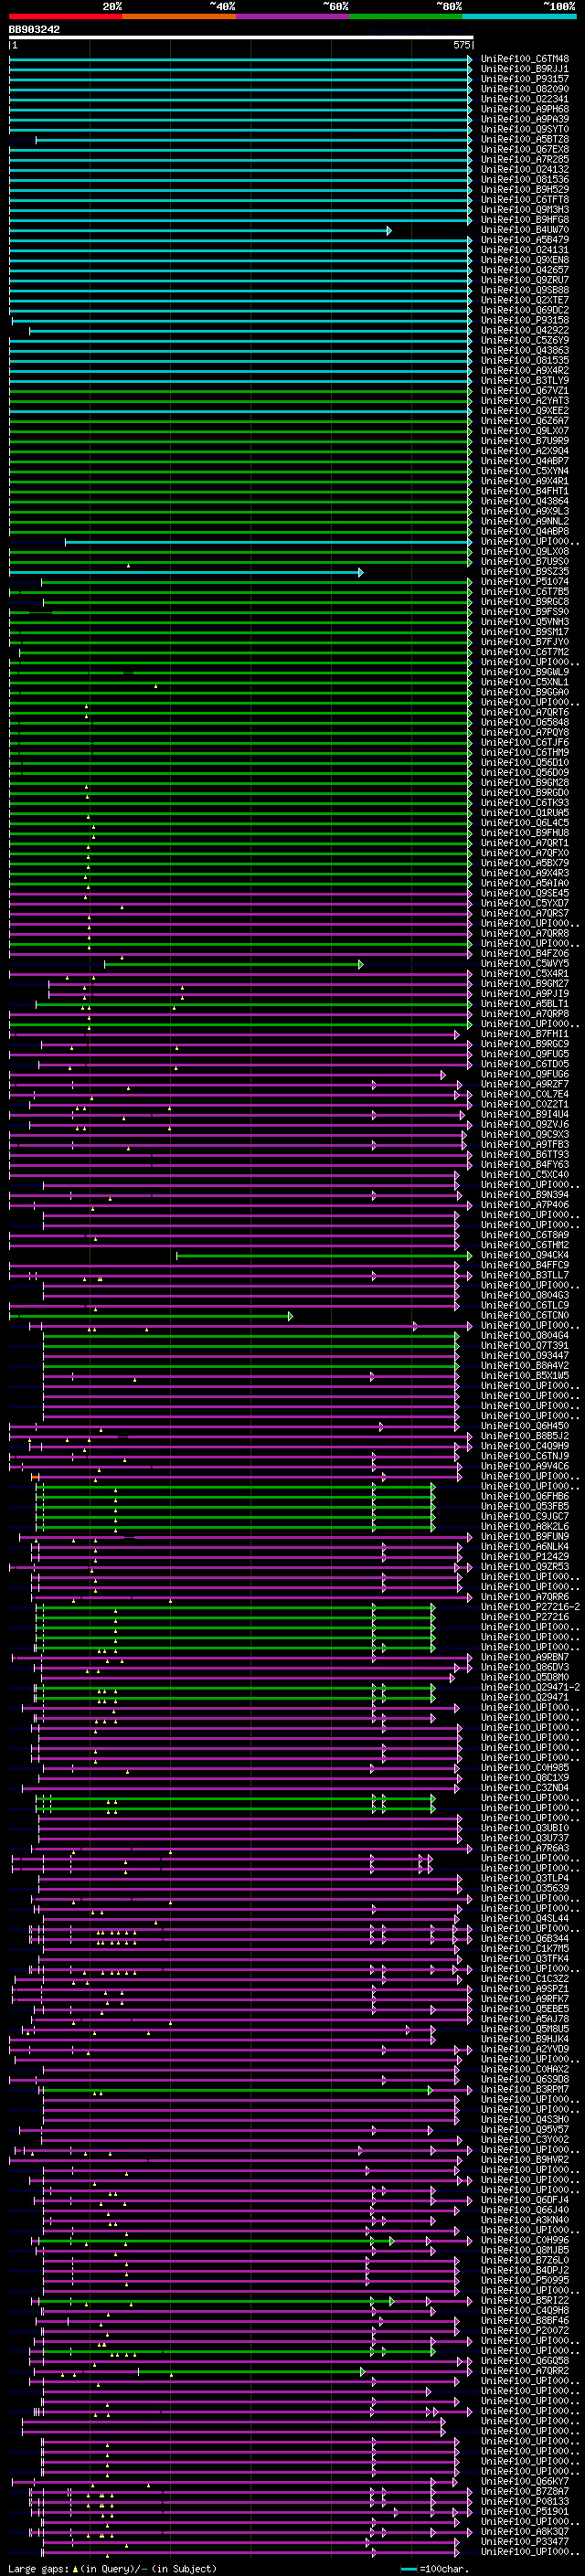
Task: Select UniRef100_B9H529 label
Action: click(x=525, y=189)
